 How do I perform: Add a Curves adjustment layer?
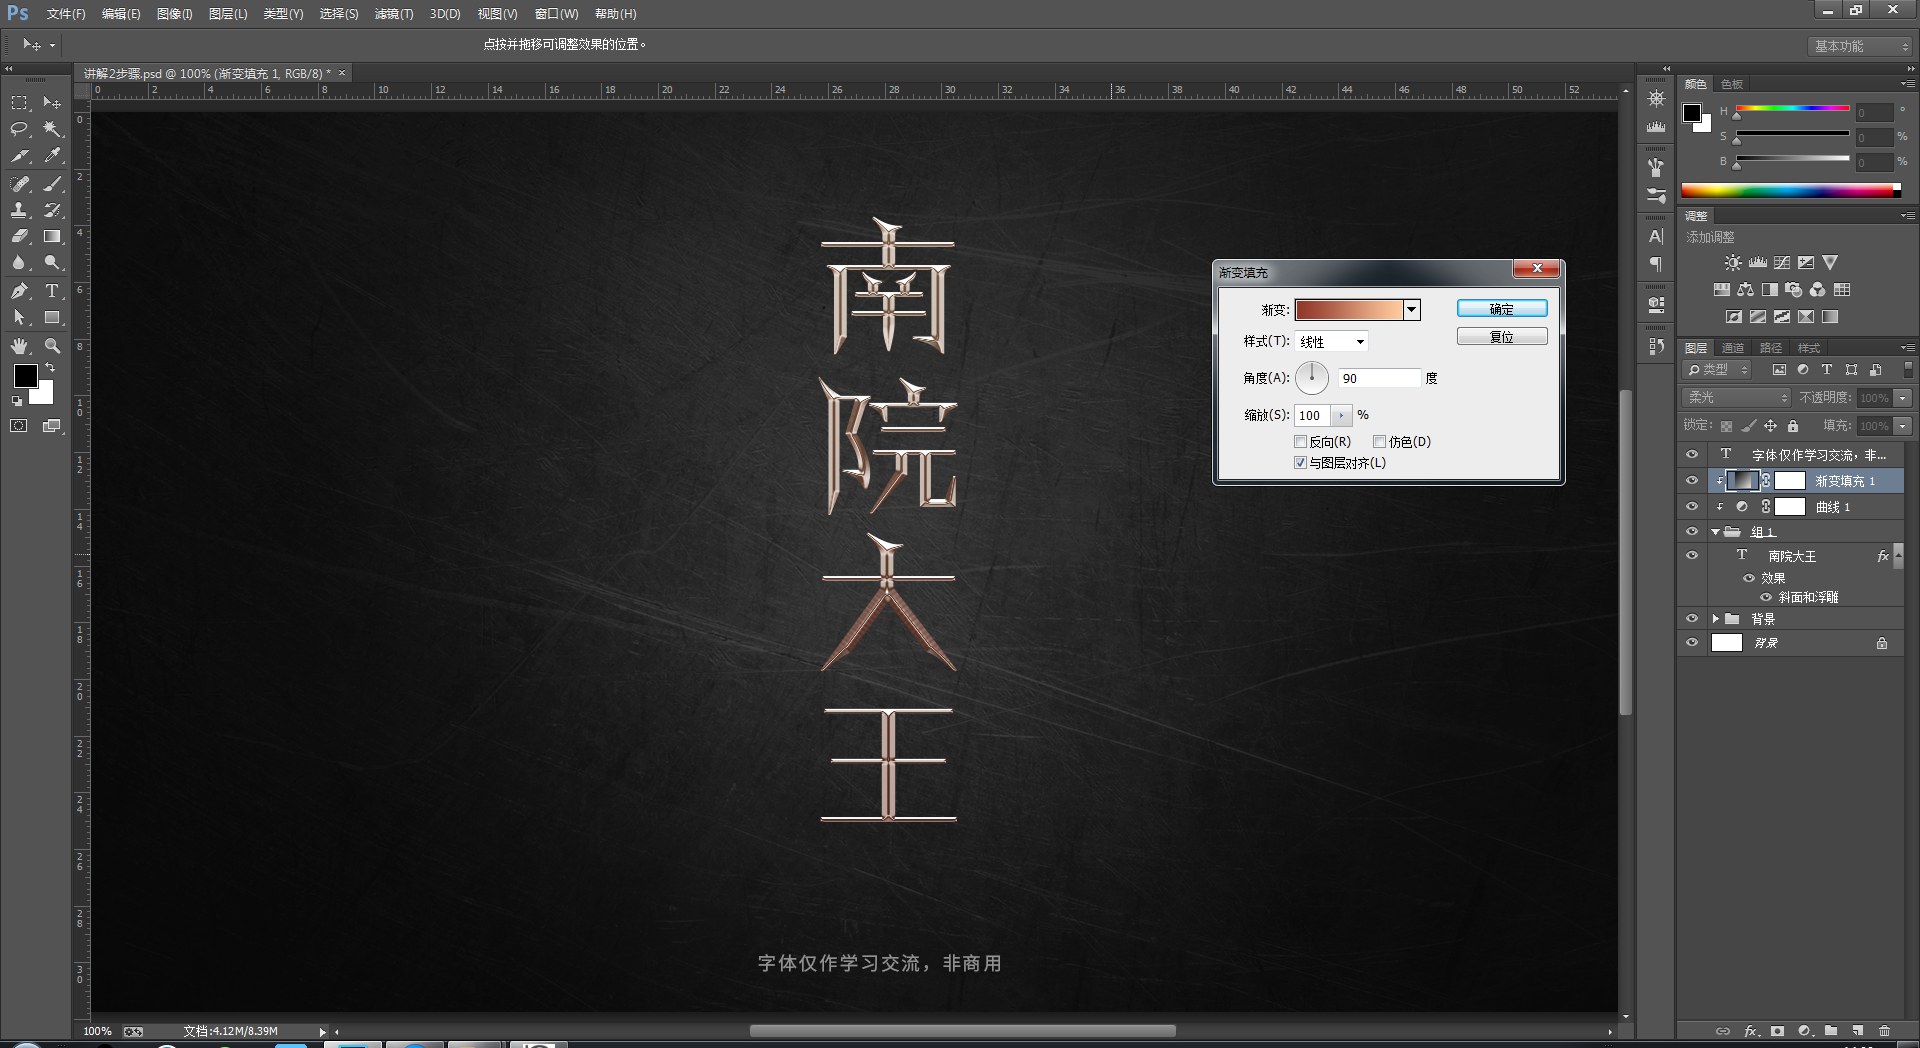pyautogui.click(x=1782, y=263)
